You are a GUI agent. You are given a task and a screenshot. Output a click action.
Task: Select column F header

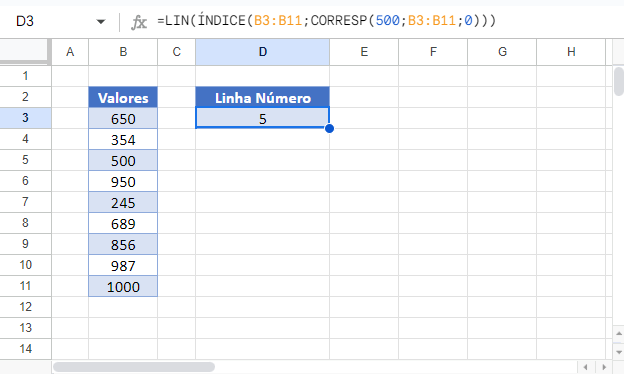[x=433, y=52]
